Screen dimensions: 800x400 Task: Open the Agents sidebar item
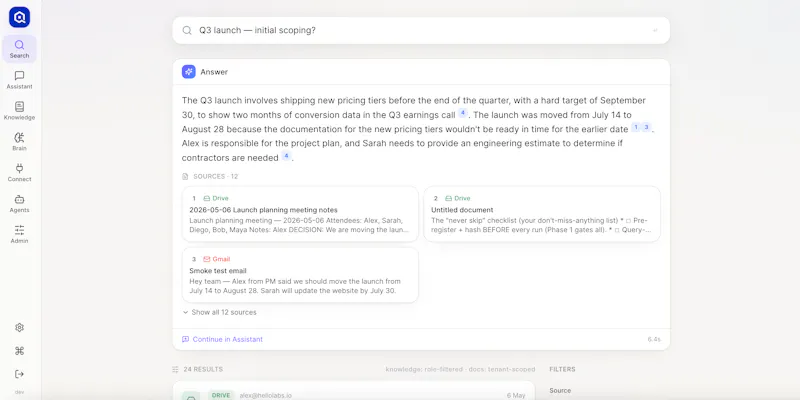19,204
